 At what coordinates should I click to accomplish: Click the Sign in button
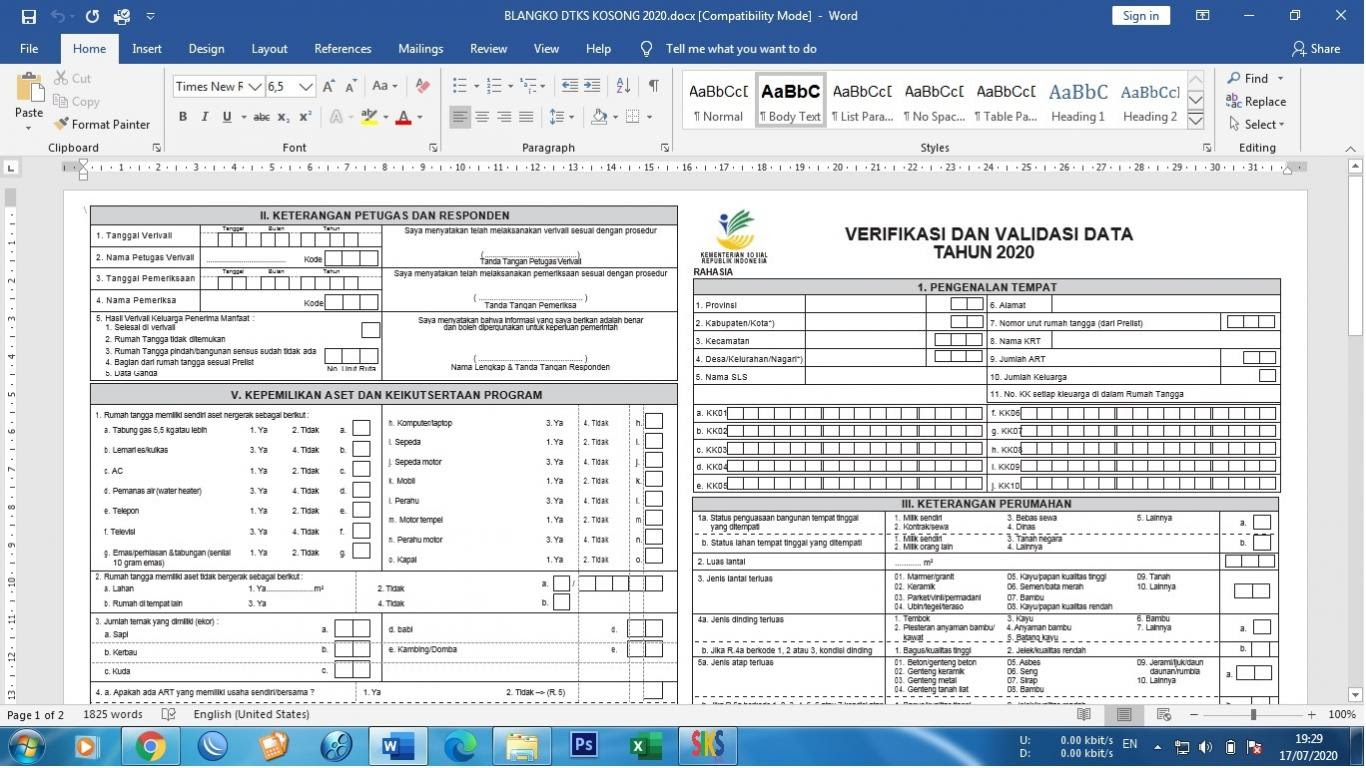point(1141,15)
